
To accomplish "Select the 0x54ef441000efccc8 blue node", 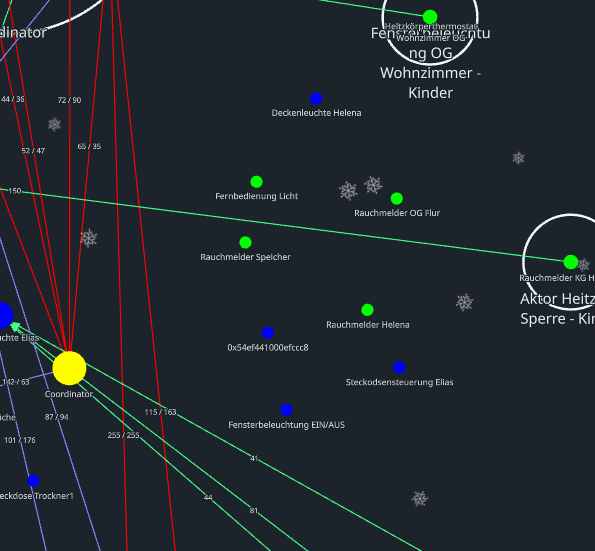I will 268,333.
